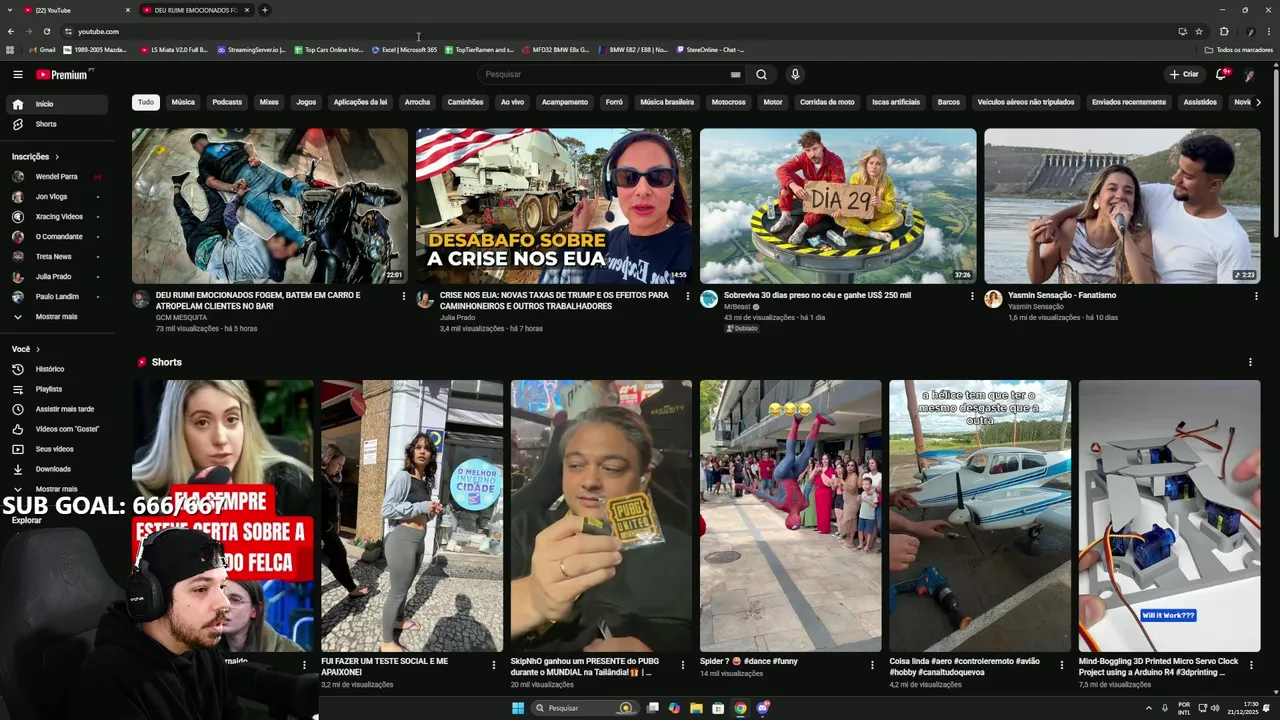Open the Você section chevron
The width and height of the screenshot is (1280, 720).
pos(38,349)
